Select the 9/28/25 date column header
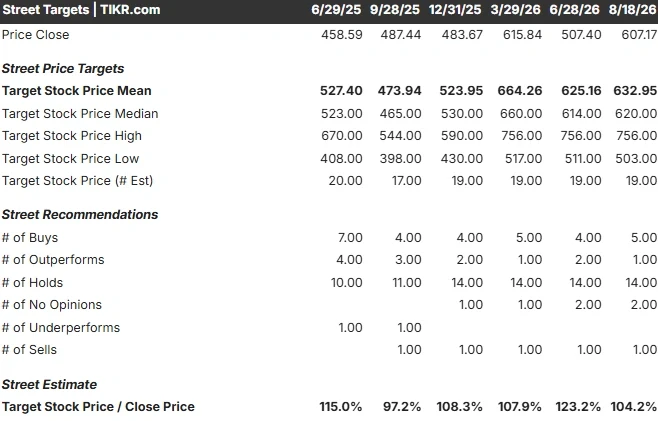Image resolution: width=658 pixels, height=421 pixels. [x=395, y=10]
